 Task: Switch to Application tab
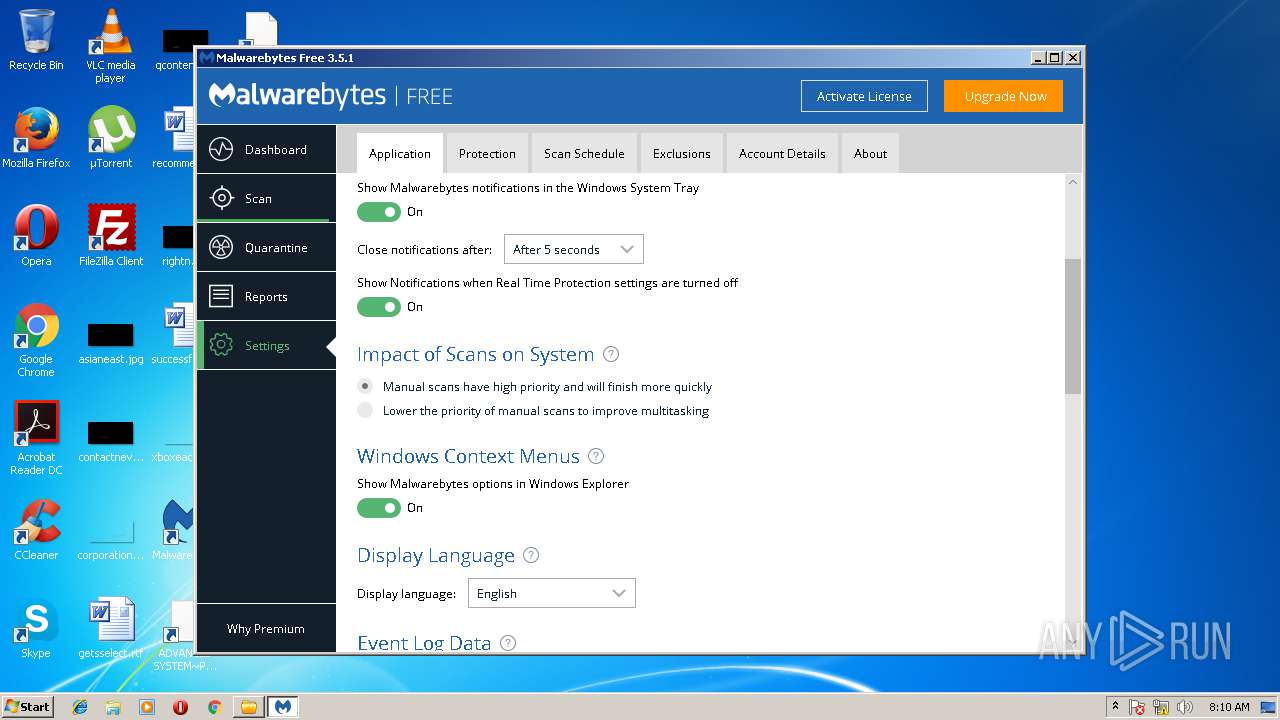[x=400, y=153]
